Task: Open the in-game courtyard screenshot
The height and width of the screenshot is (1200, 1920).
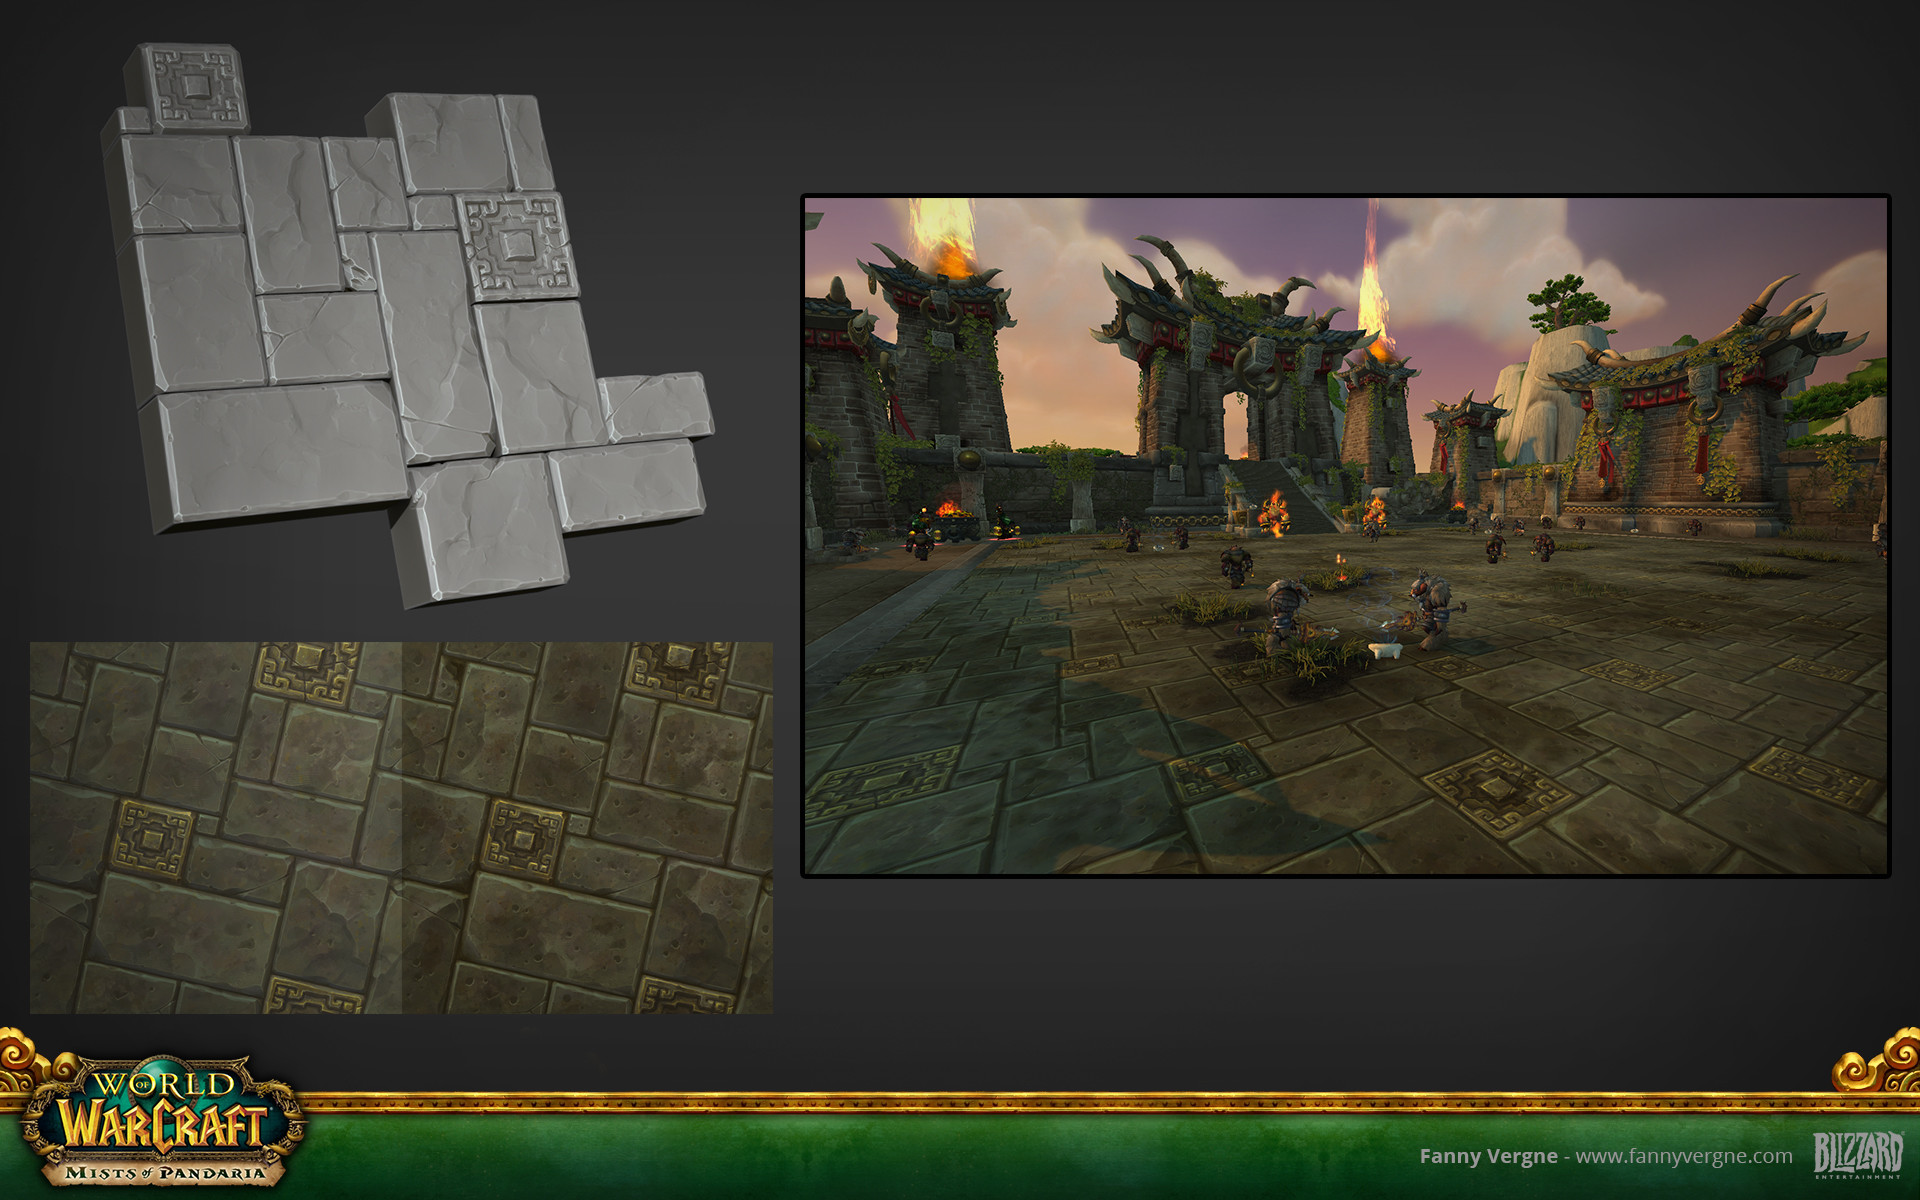Action: 1345,535
